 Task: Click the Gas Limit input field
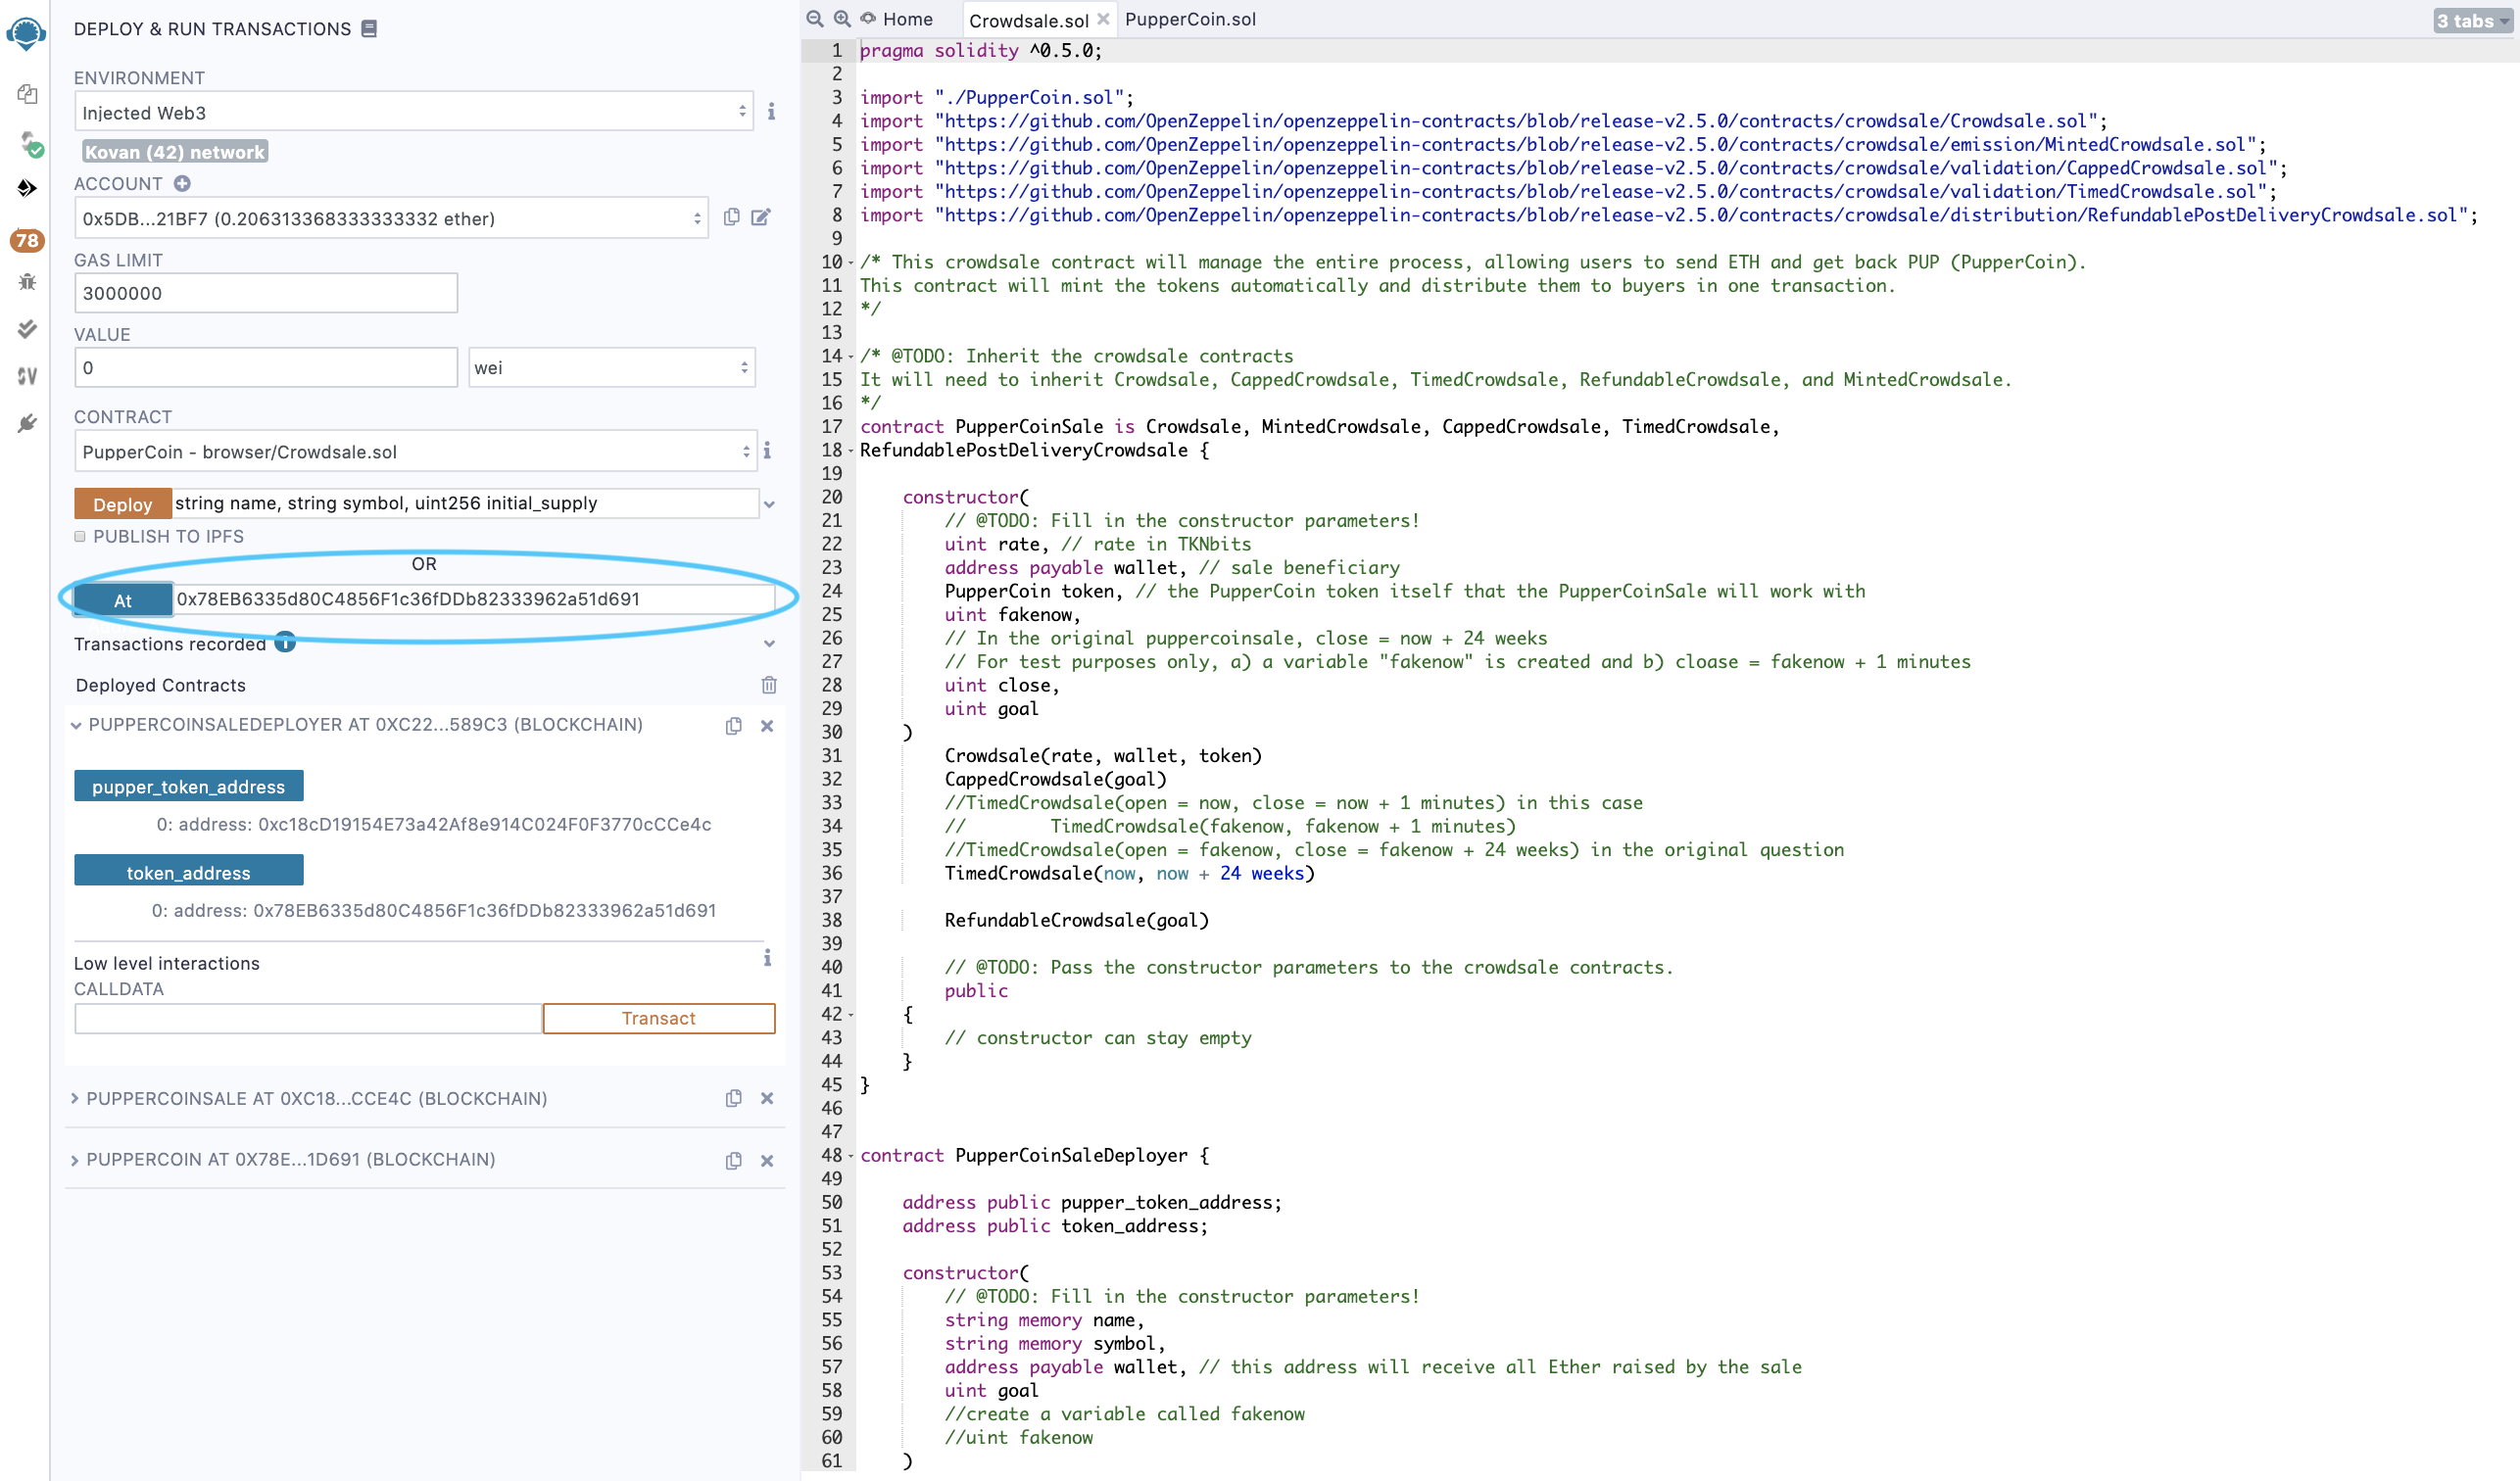(x=266, y=293)
